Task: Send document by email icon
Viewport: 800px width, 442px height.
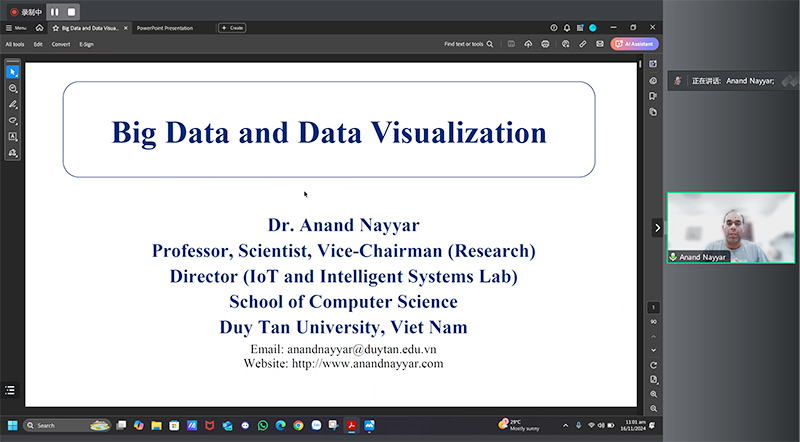Action: [598, 44]
